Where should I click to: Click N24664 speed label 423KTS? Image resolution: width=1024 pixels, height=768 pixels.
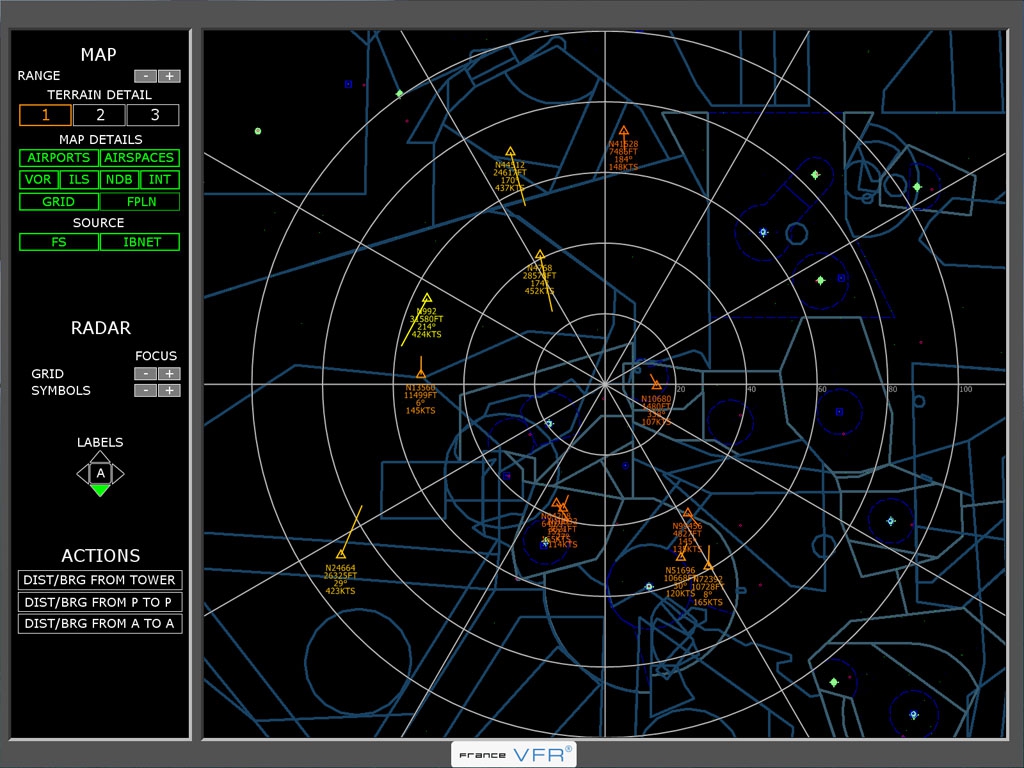click(x=340, y=591)
